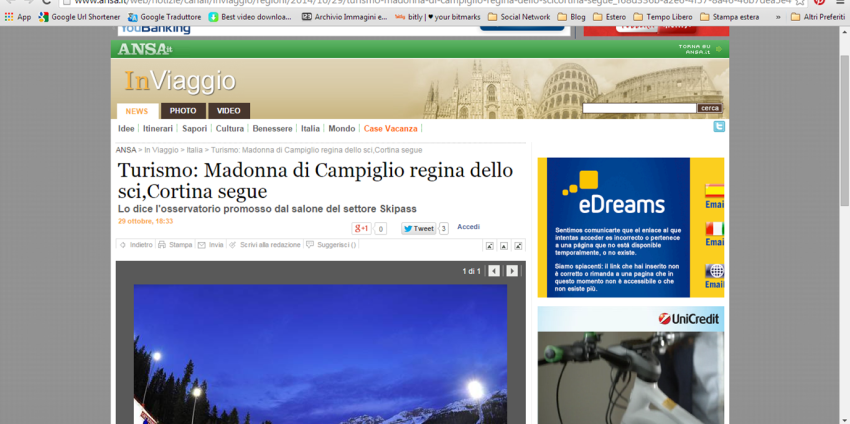Open bitly your bitmarks bookmark
This screenshot has height=424, width=850.
pos(438,17)
